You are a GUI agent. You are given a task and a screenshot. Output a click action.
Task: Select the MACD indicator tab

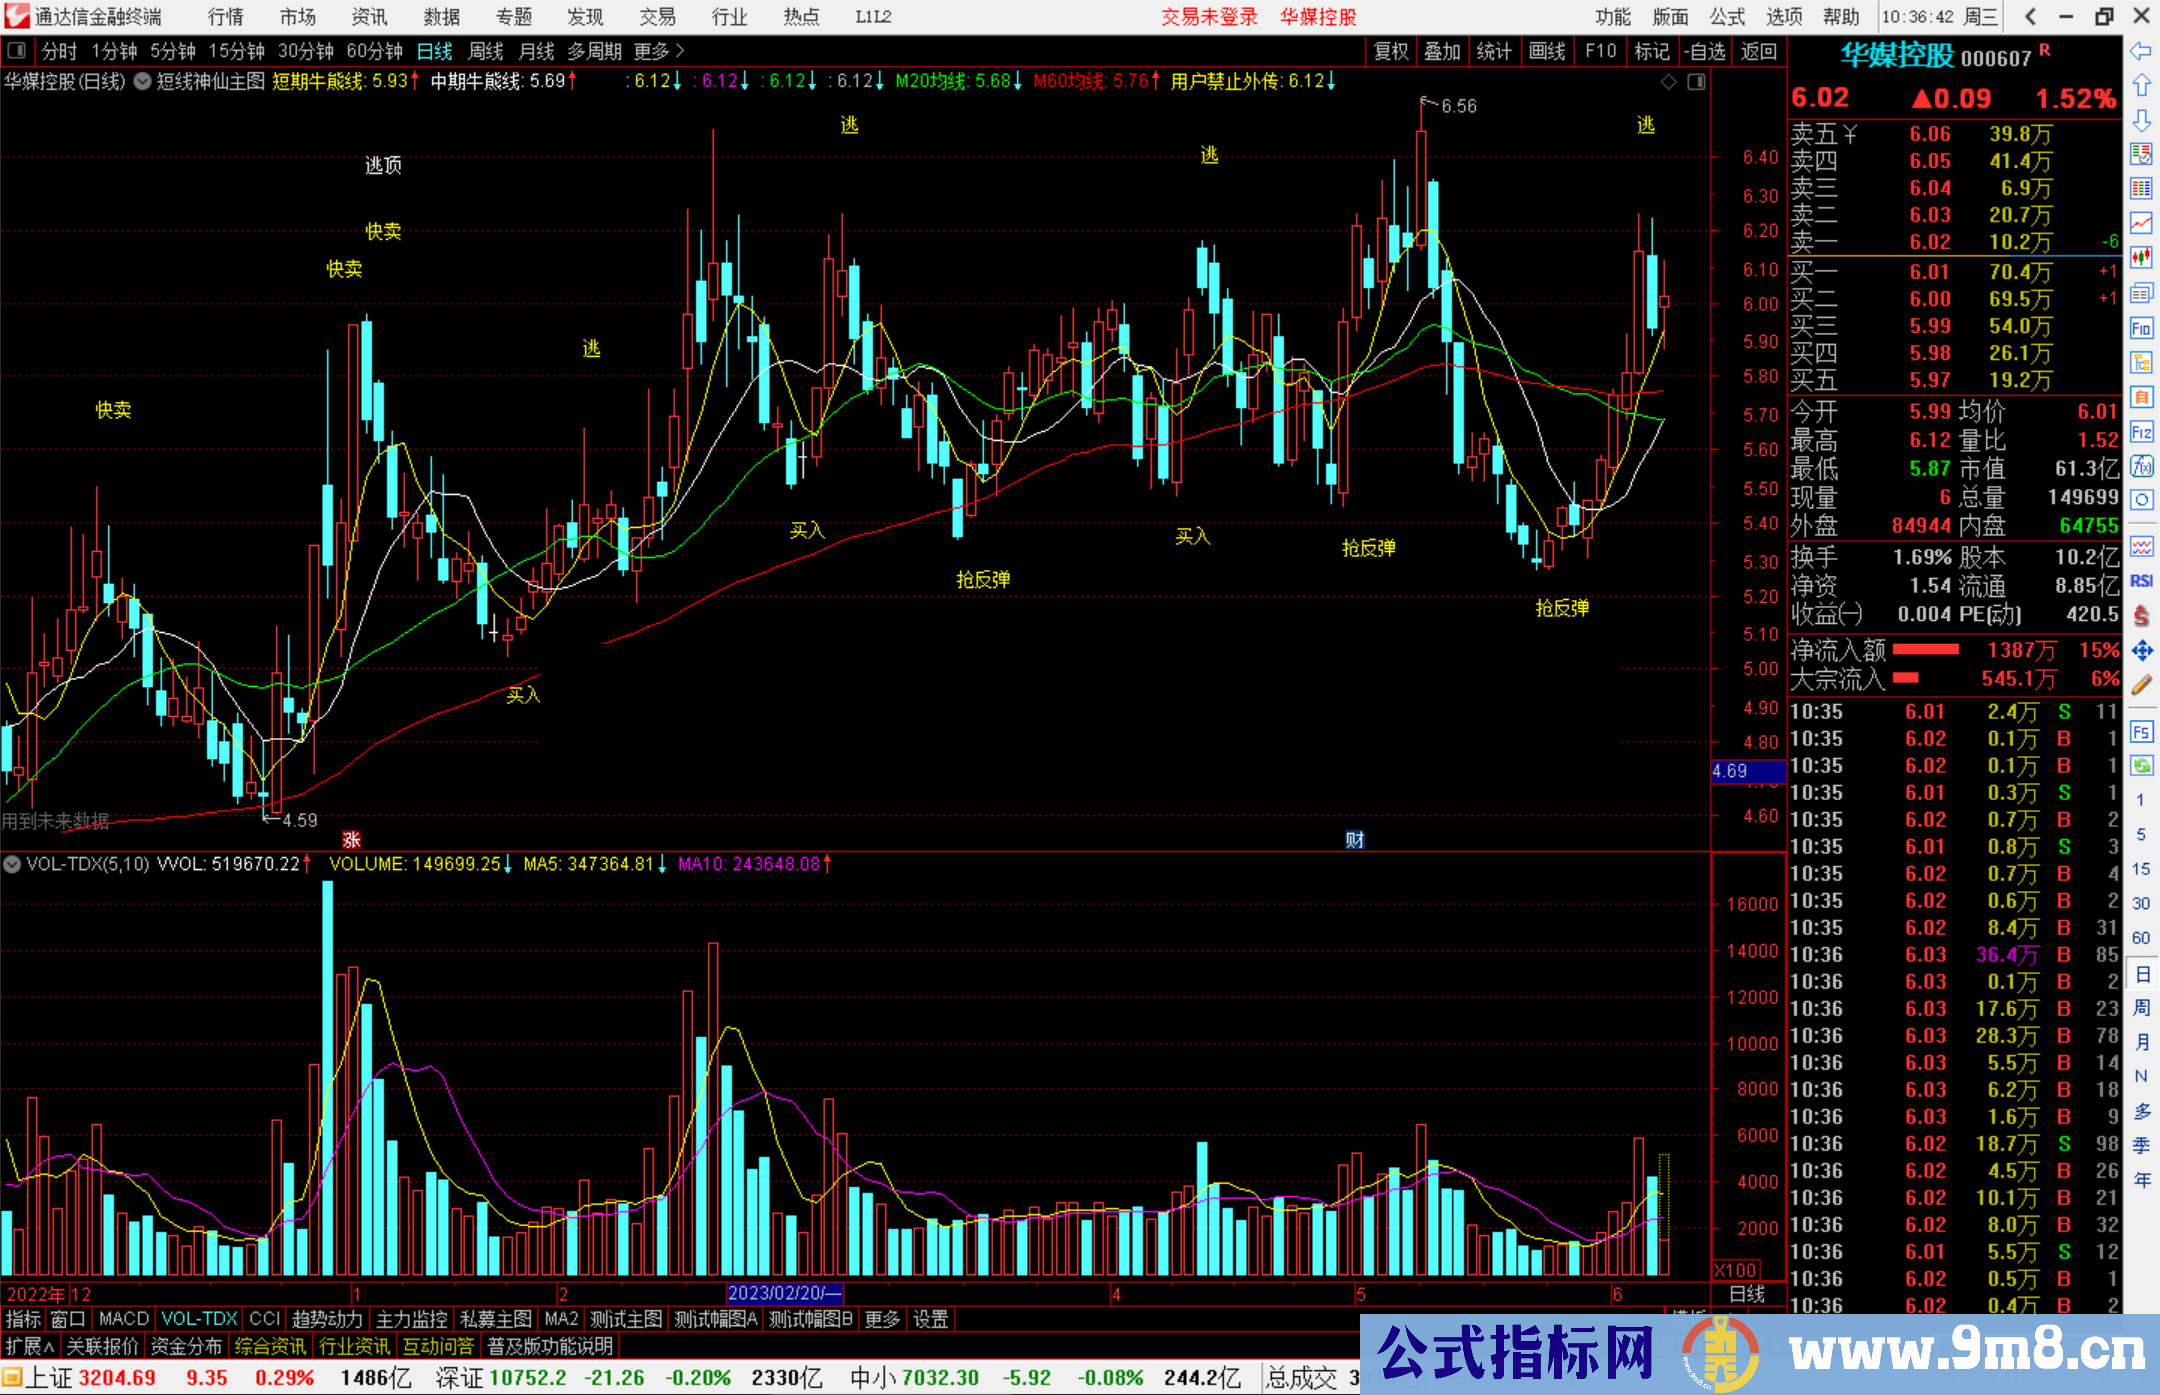coord(123,1319)
